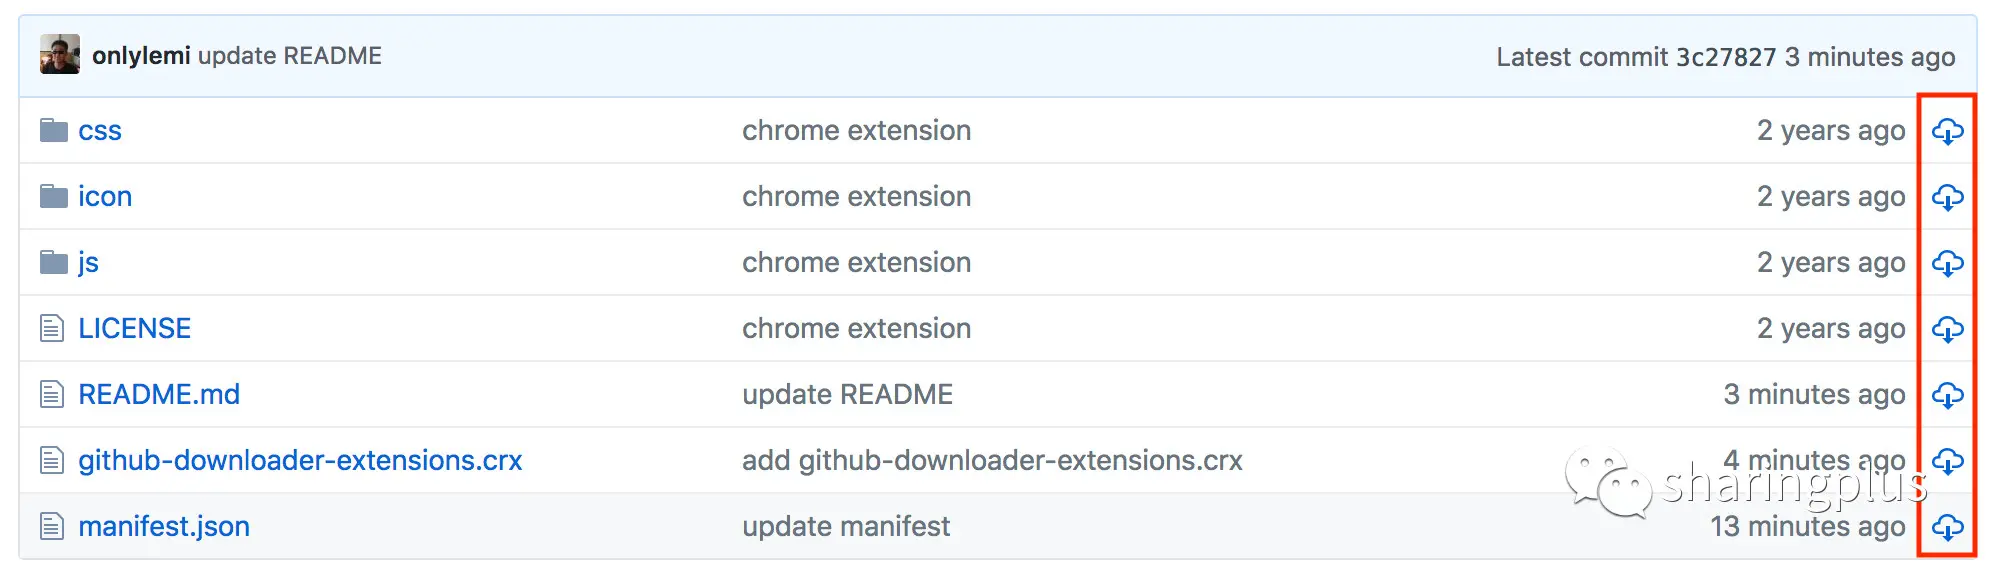Download the js folder using cloud icon
This screenshot has width=1994, height=578.
pos(1946,263)
